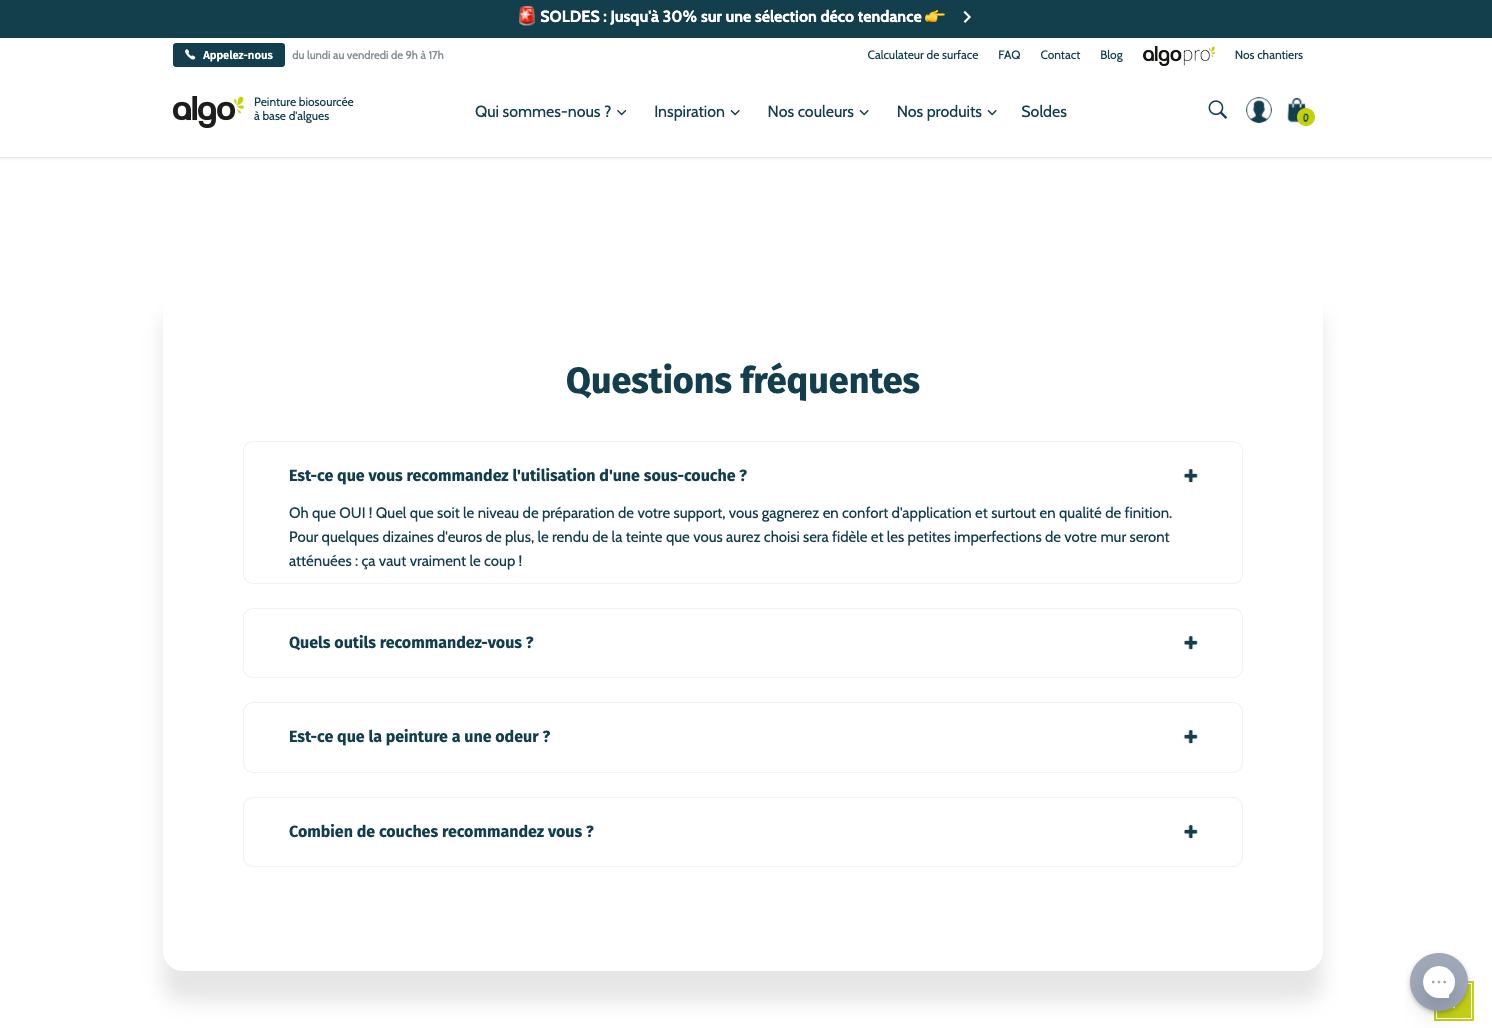Open the 'Nos produits' dropdown menu
Viewport: 1492px width, 1028px height.
click(947, 112)
